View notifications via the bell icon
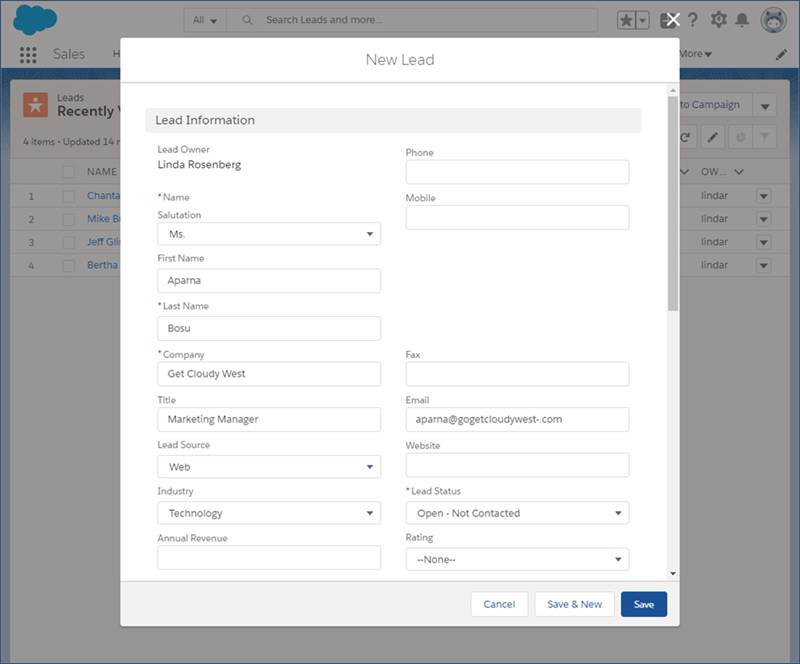 point(742,20)
